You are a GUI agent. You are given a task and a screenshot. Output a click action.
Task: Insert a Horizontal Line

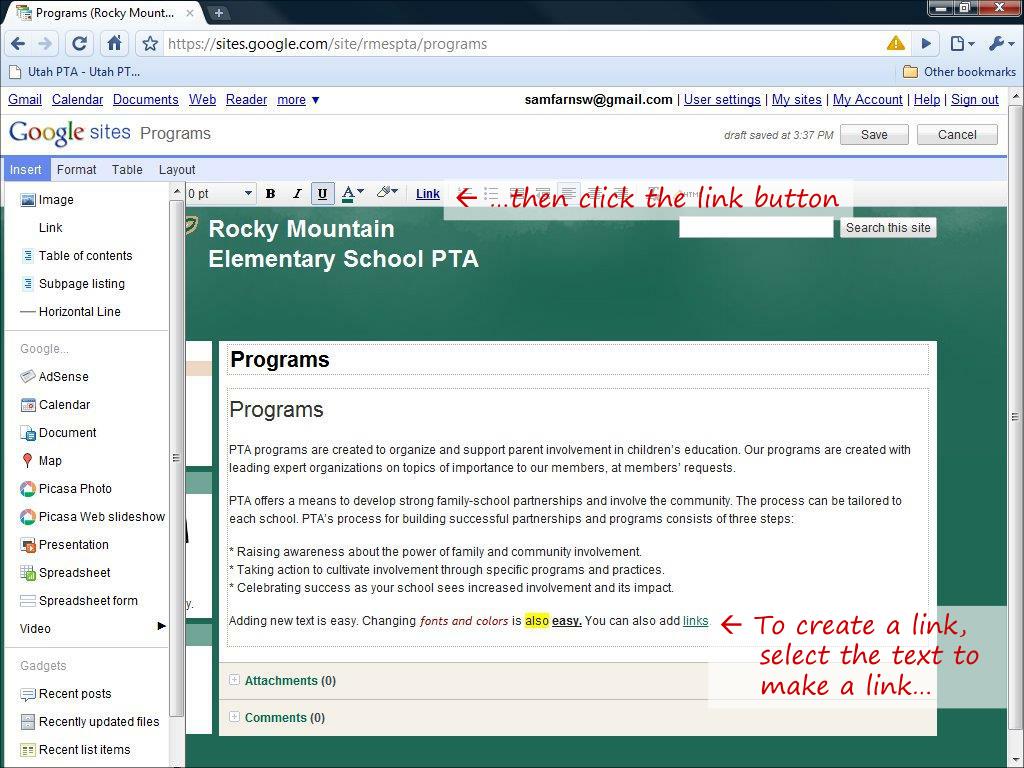(x=71, y=312)
